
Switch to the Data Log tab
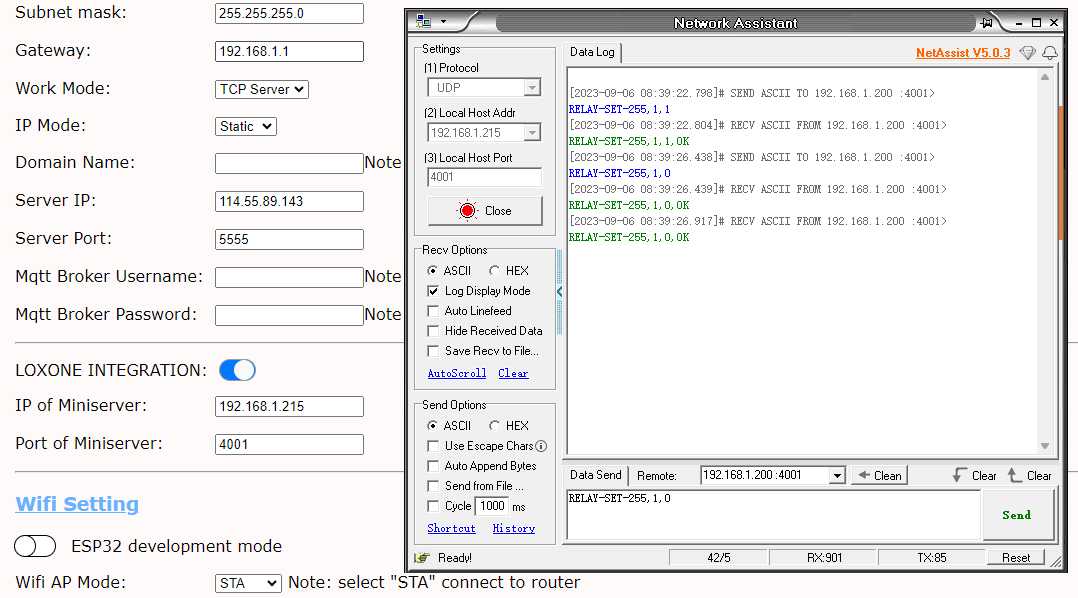pos(592,52)
